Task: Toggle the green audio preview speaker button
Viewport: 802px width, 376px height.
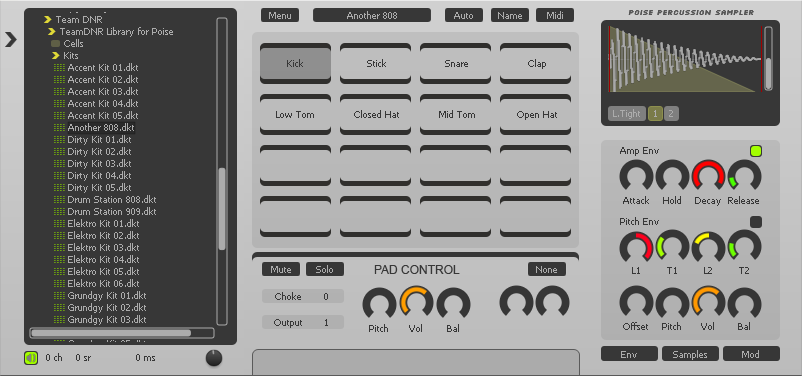Action: click(x=31, y=358)
